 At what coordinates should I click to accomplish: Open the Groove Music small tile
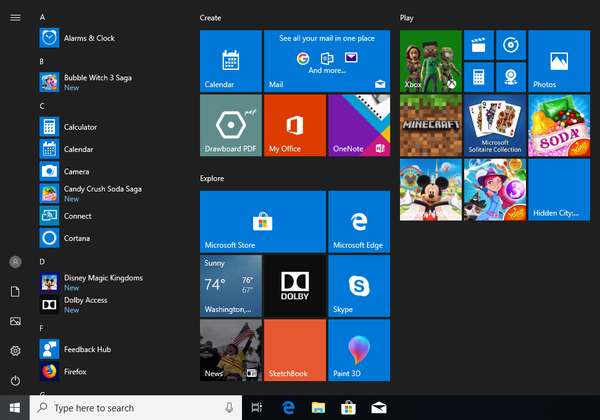click(511, 45)
